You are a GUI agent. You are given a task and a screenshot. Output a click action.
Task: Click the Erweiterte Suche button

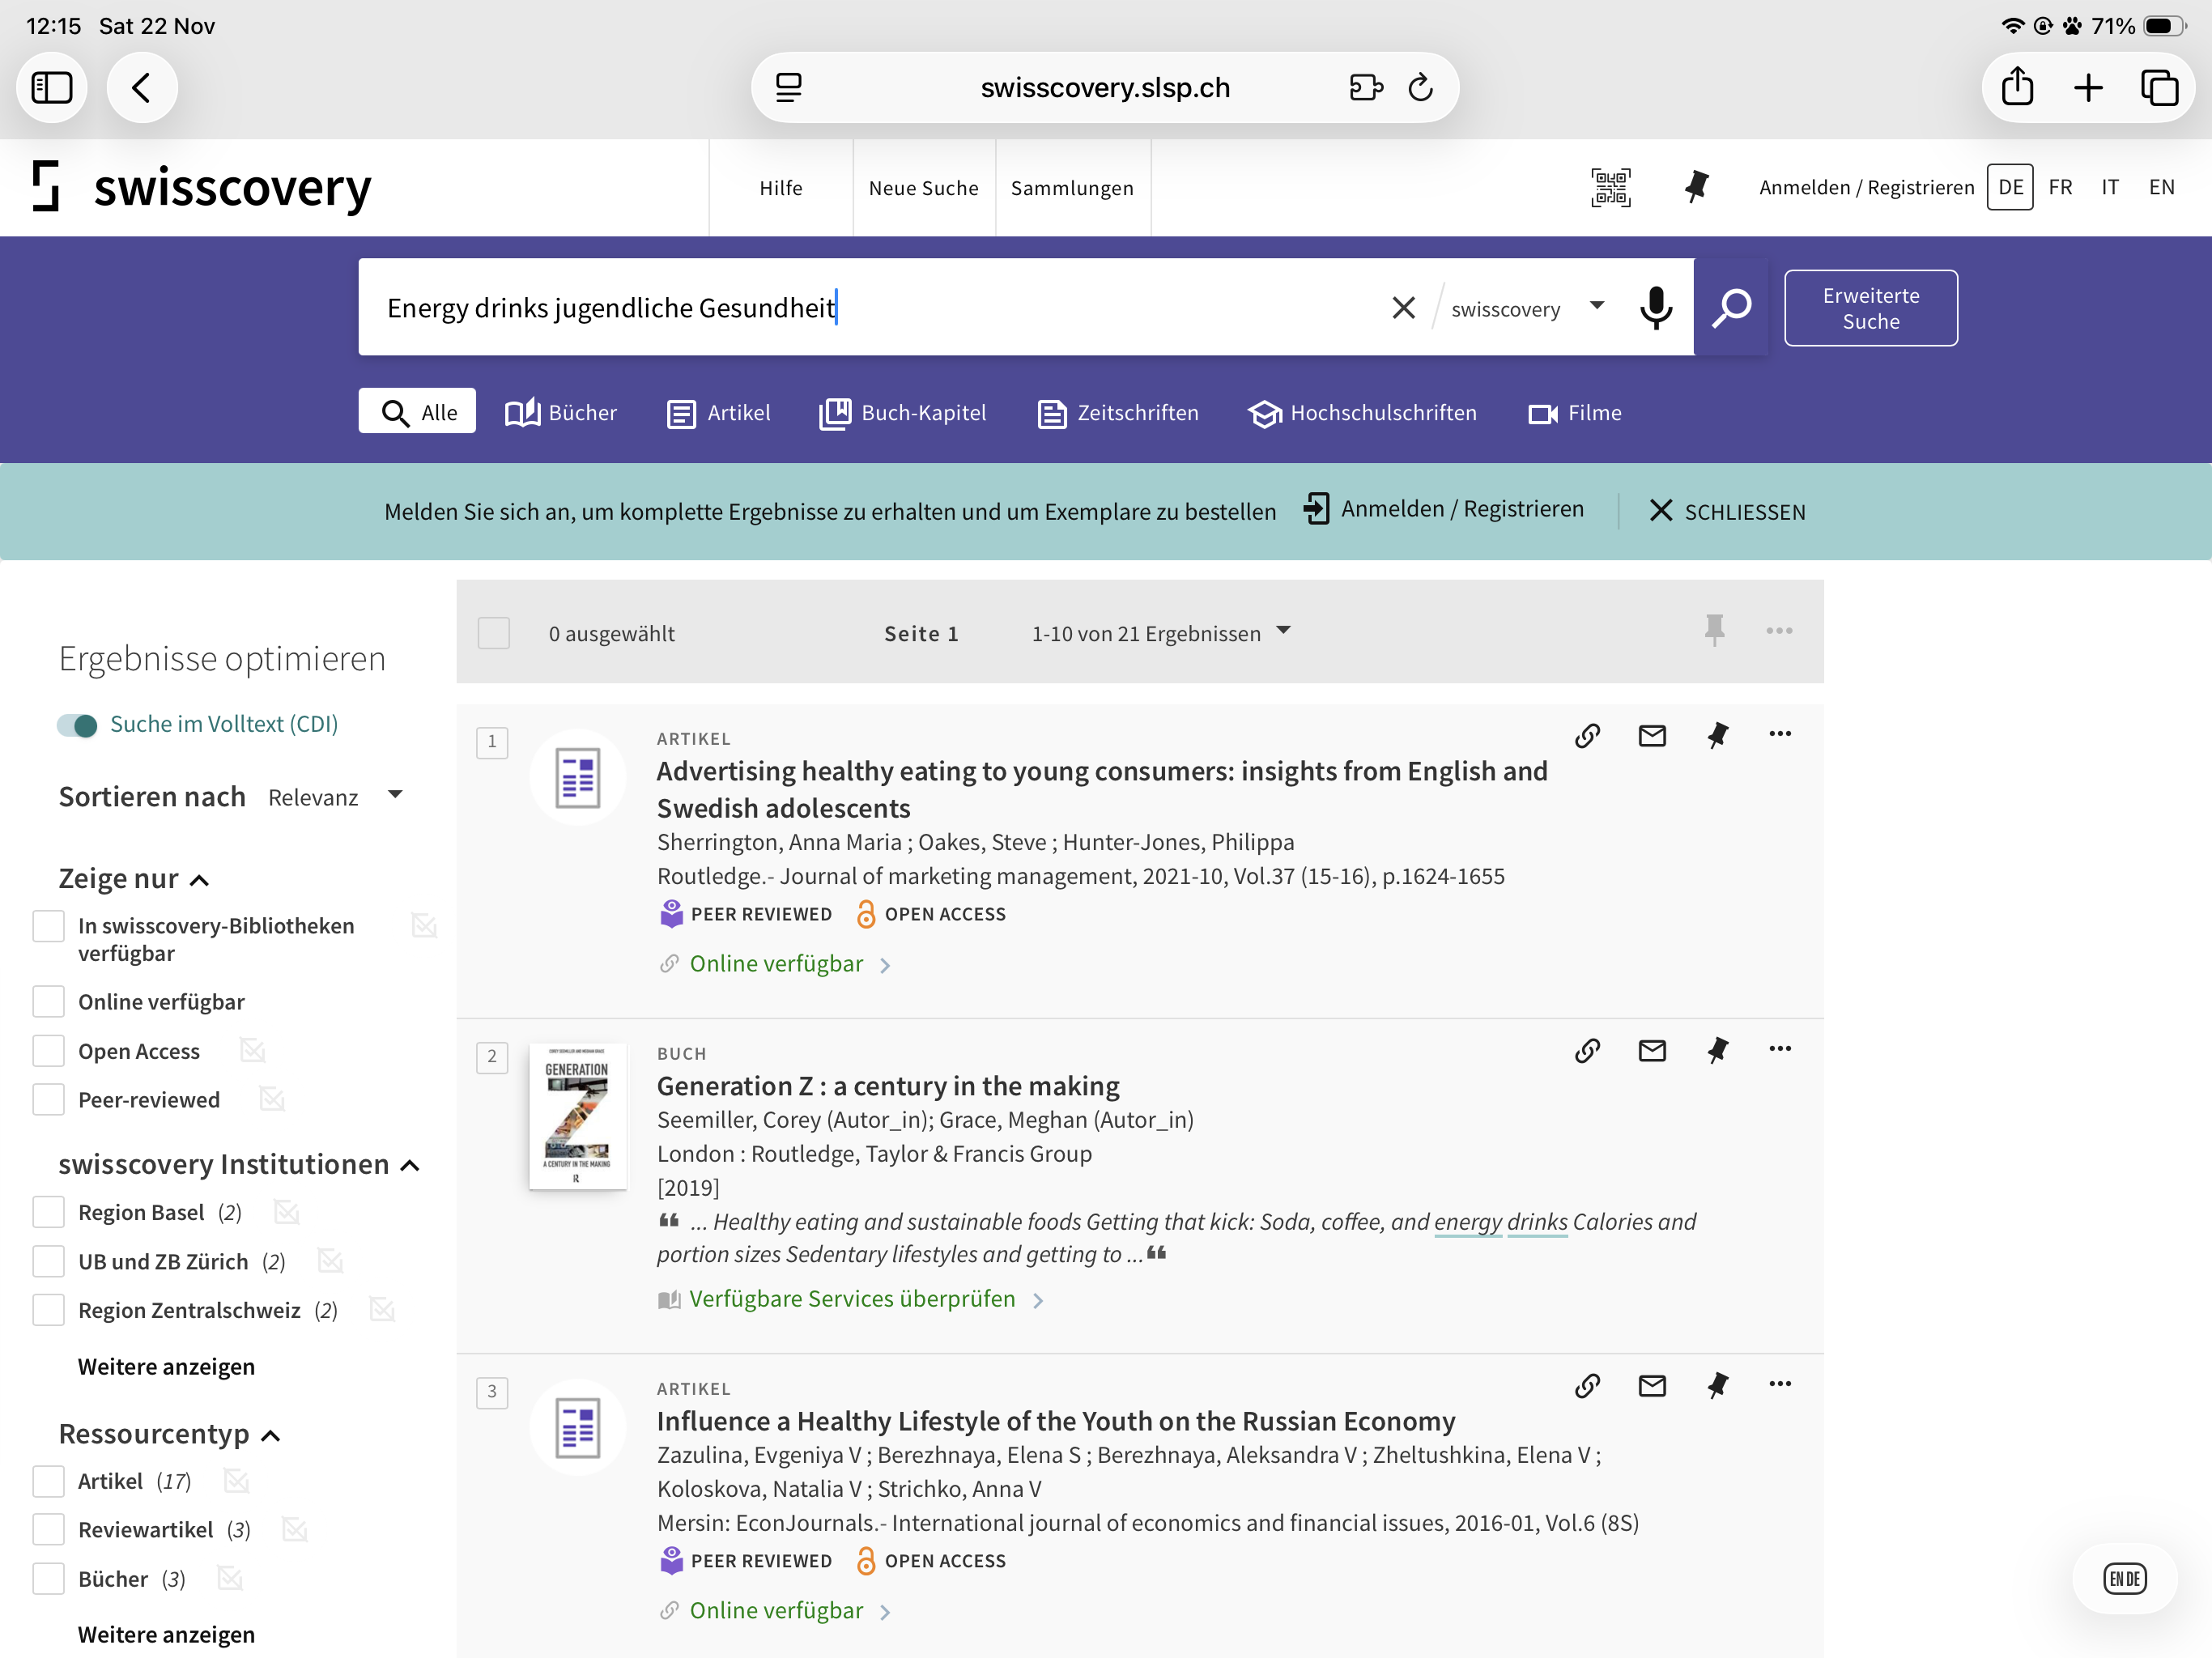pos(1870,308)
